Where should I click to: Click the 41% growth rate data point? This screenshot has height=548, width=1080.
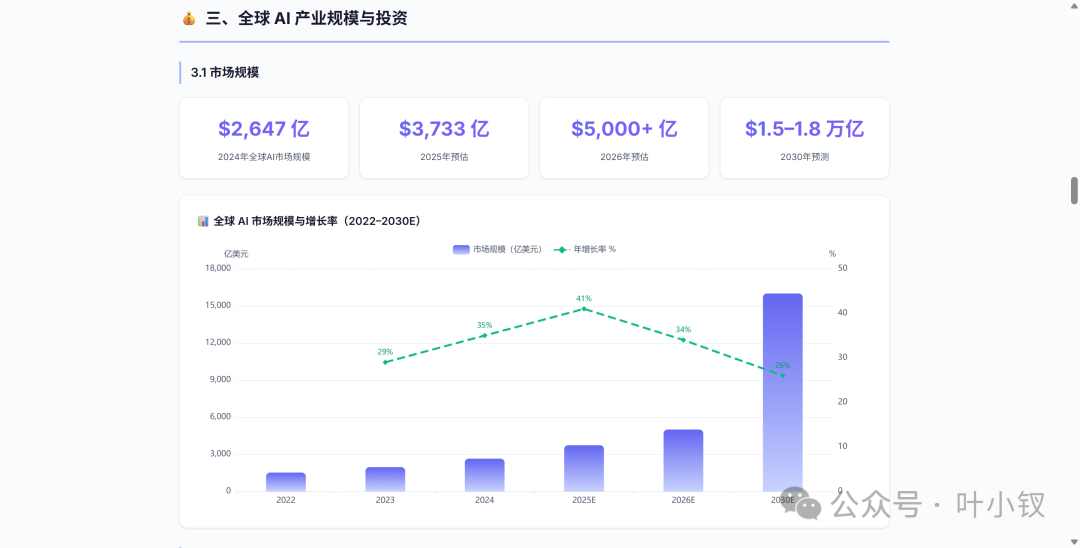pyautogui.click(x=584, y=308)
